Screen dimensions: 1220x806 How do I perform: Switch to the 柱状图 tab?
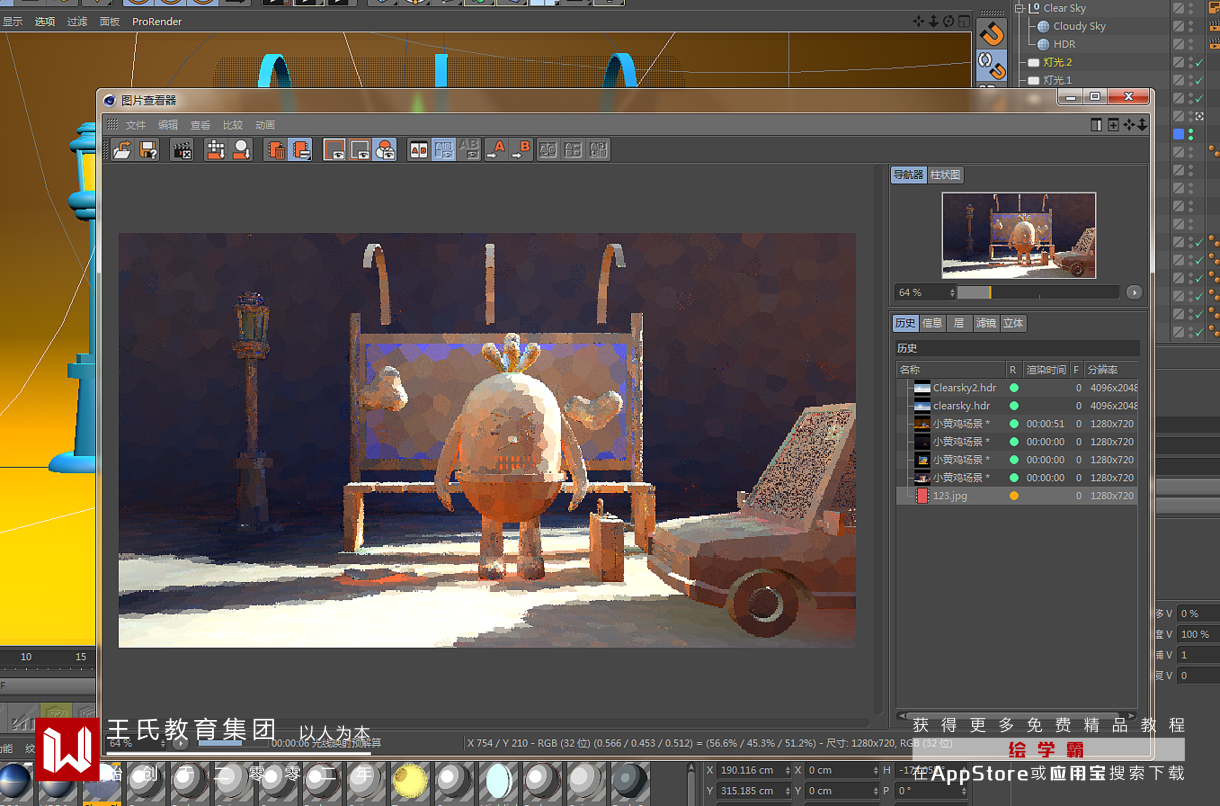(945, 175)
